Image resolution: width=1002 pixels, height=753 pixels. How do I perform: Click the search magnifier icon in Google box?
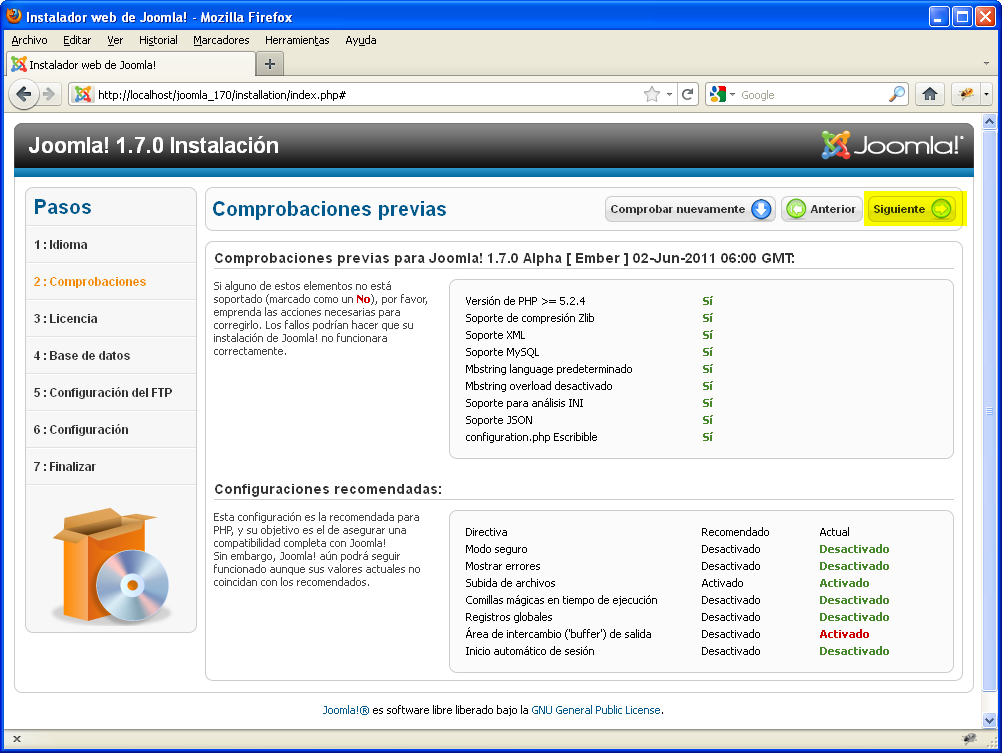click(897, 95)
